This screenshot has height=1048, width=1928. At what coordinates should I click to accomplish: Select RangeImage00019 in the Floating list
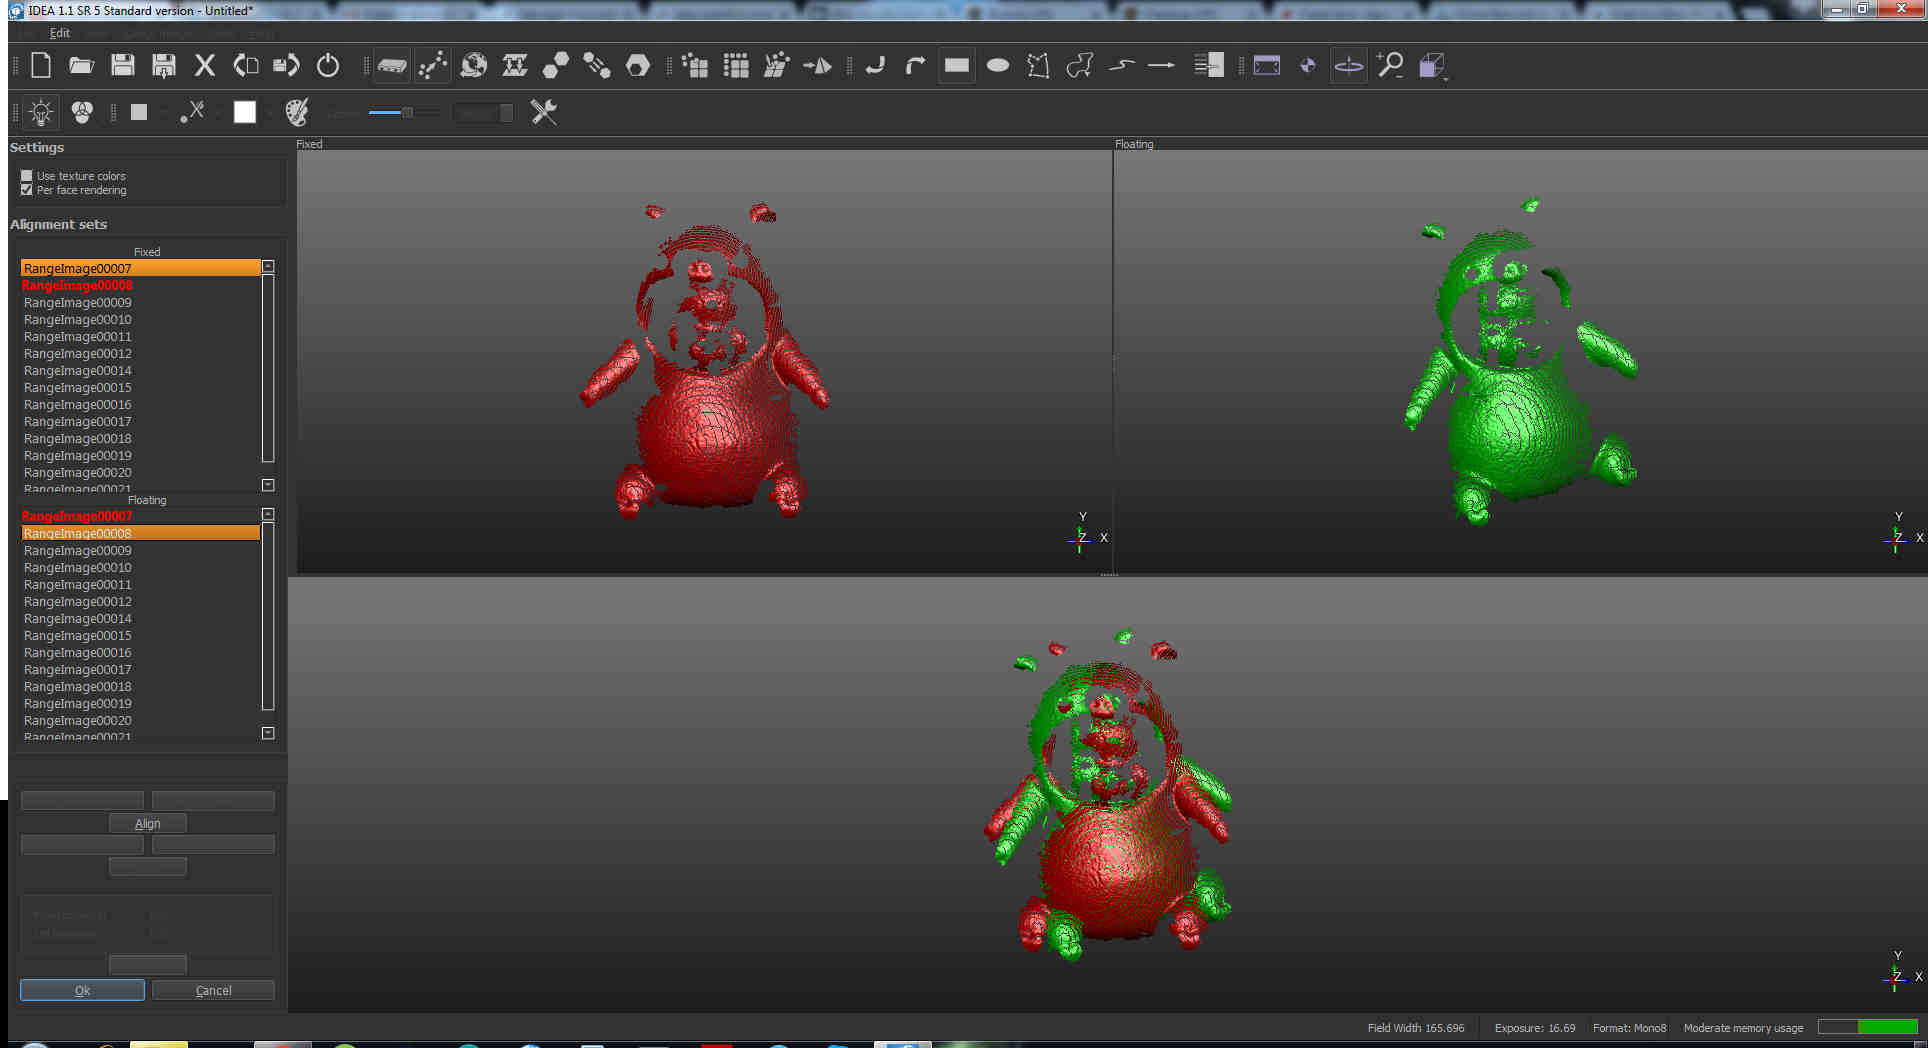140,703
